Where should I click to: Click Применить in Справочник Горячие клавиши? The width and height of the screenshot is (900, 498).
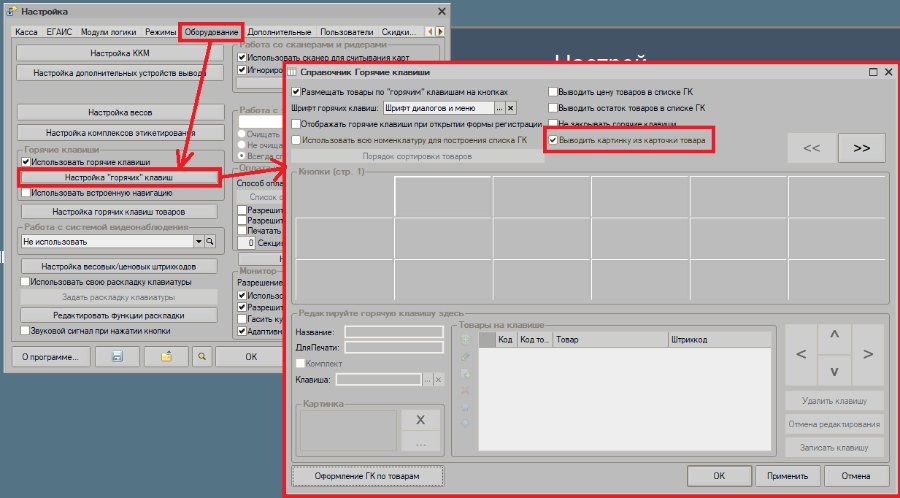[787, 476]
